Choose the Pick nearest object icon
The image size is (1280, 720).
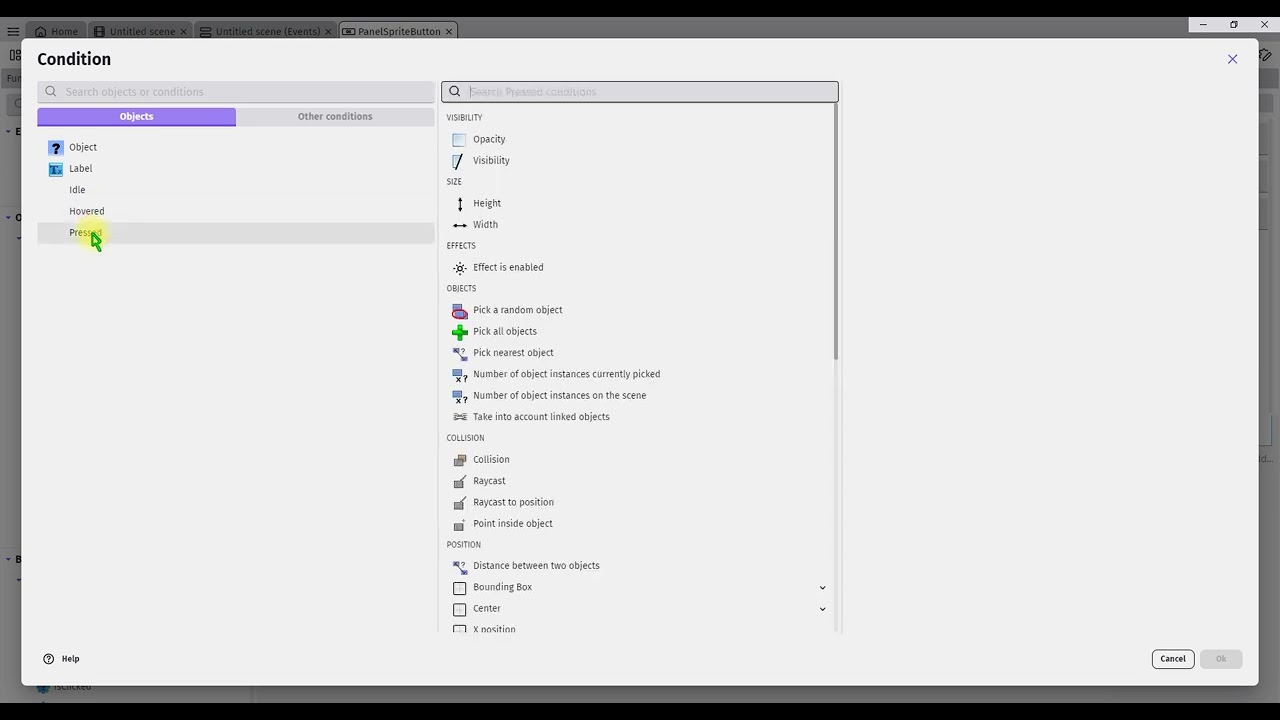pos(459,353)
